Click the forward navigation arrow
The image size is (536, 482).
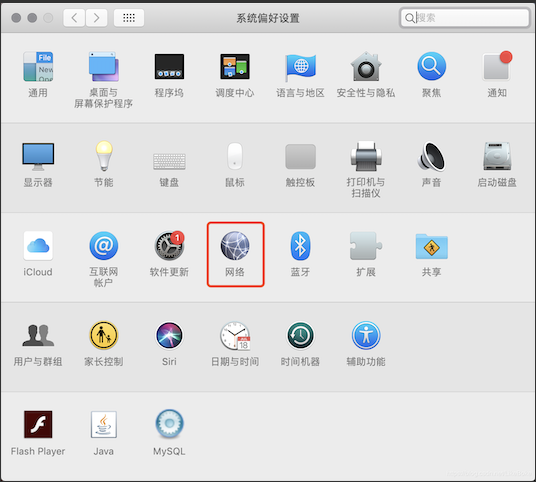pyautogui.click(x=96, y=17)
